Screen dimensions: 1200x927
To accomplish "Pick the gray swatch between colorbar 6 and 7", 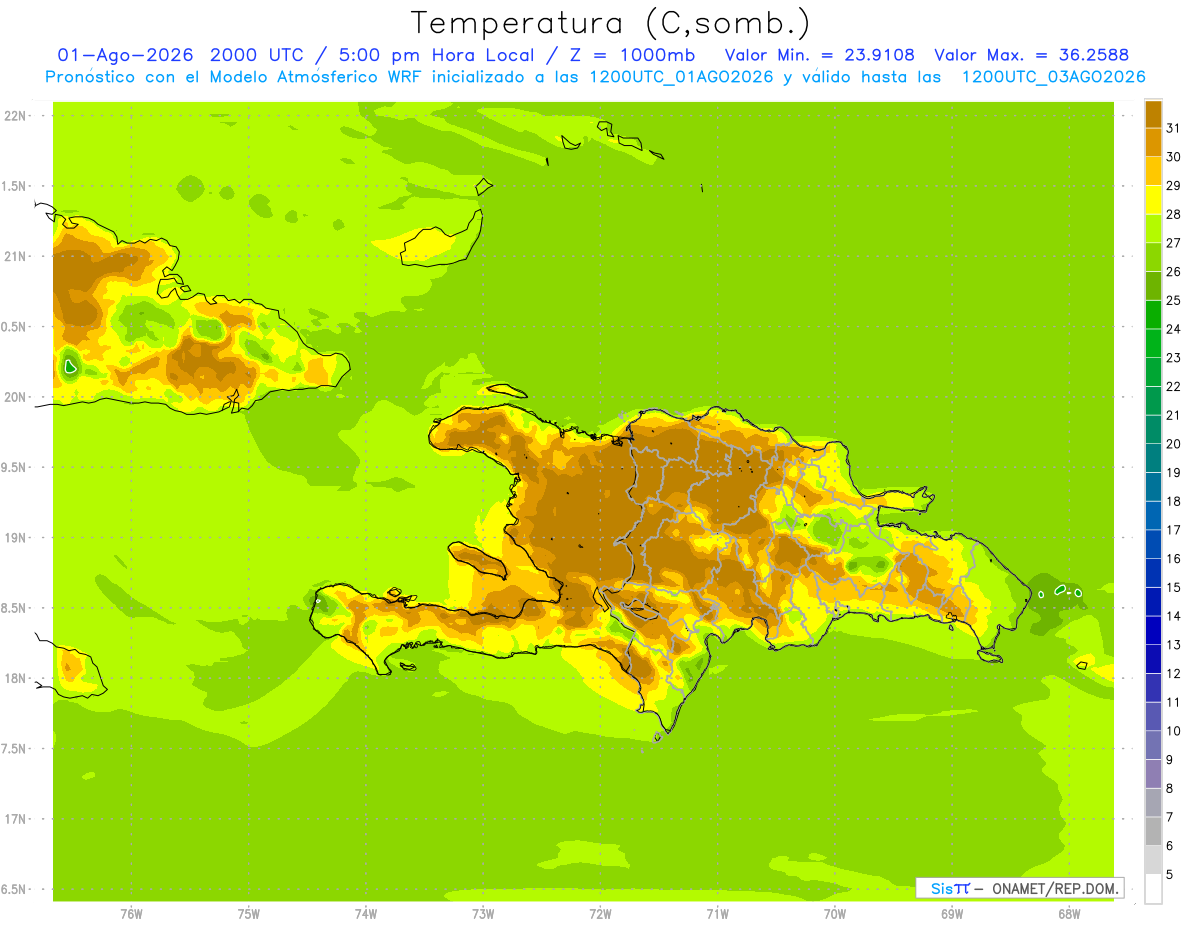I will [x=1153, y=831].
